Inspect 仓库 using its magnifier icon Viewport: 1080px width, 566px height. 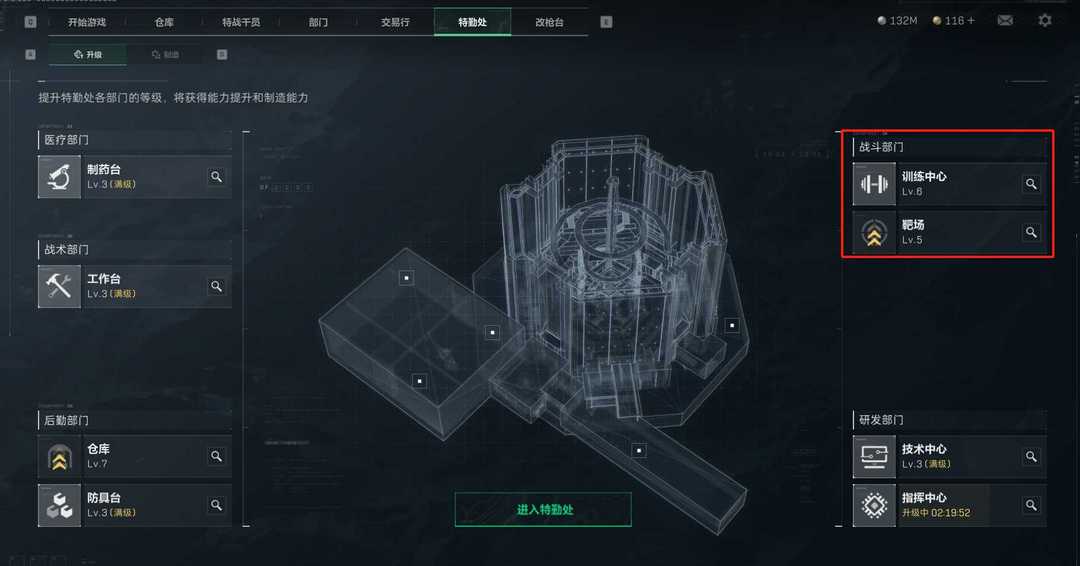(216, 457)
